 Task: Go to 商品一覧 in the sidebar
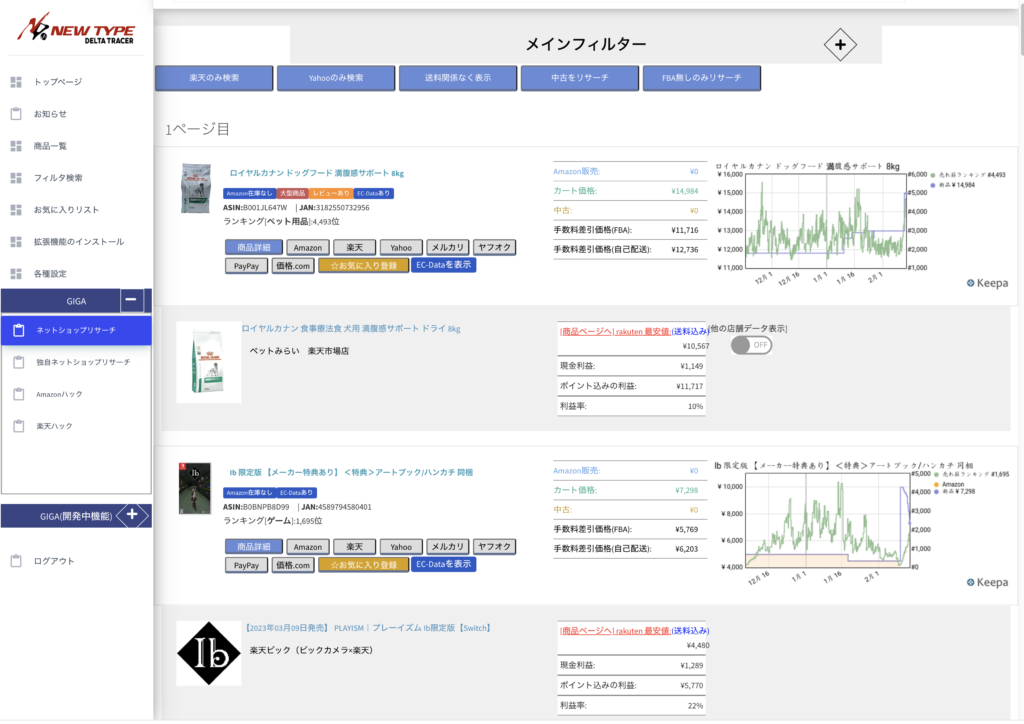(x=50, y=146)
